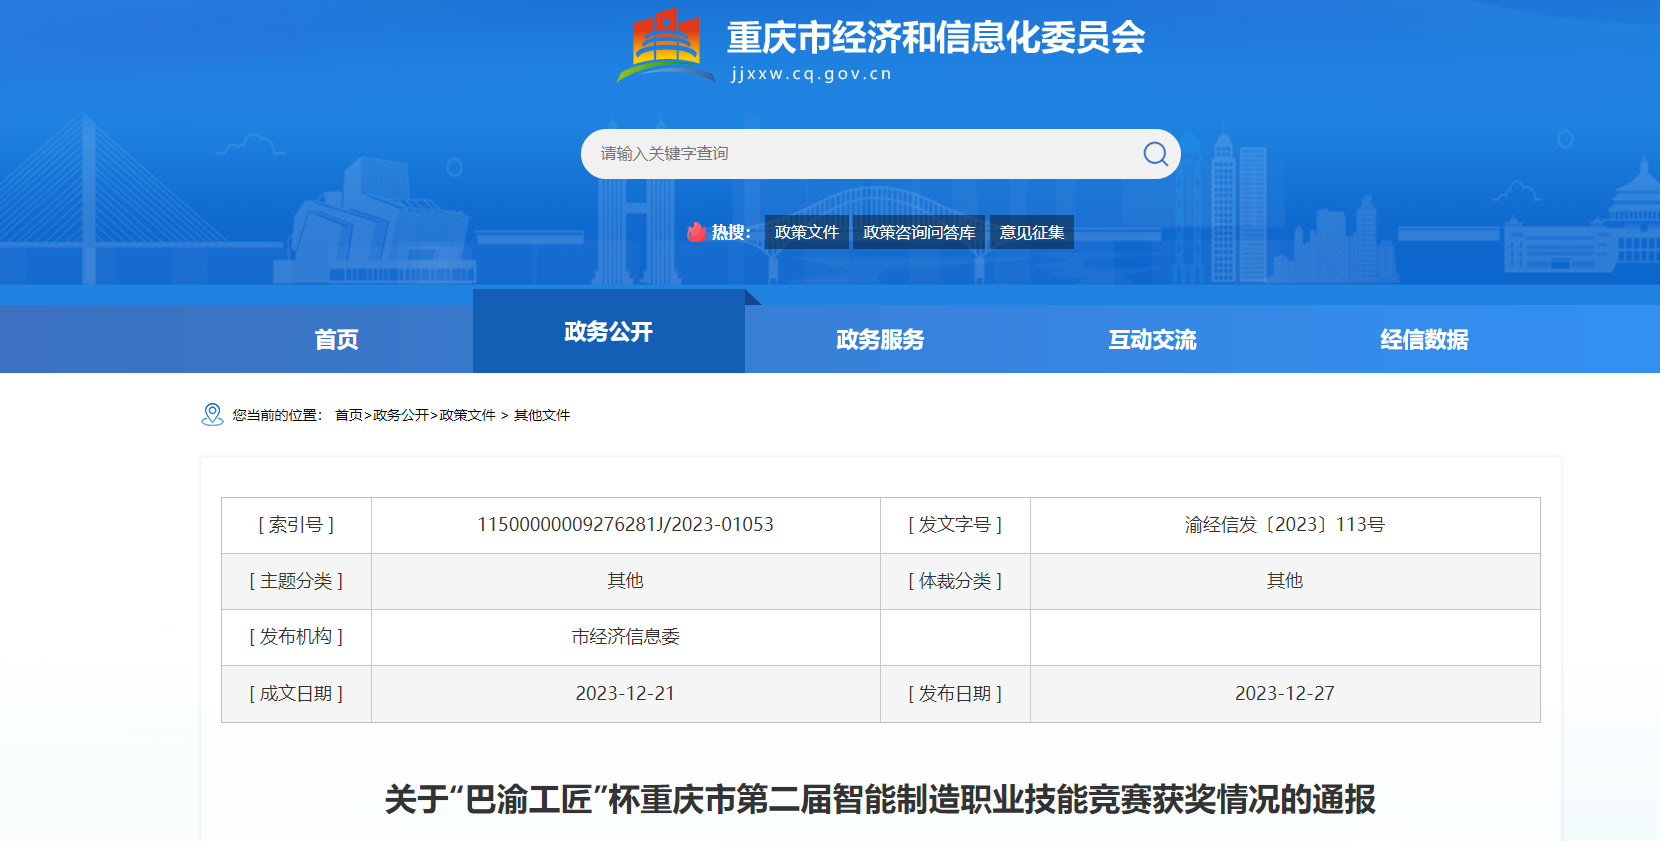Image resolution: width=1660 pixels, height=841 pixels.
Task: Click the Chongqing commission logo emblem
Action: [x=665, y=47]
